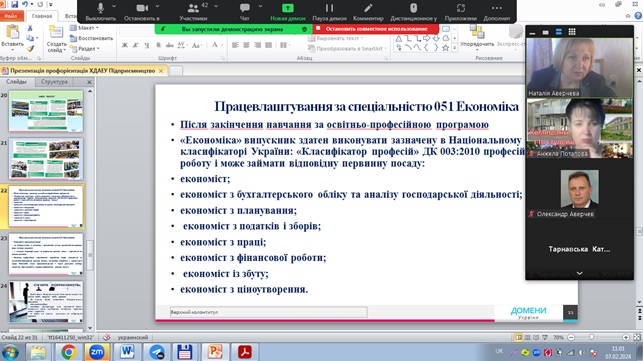The image size is (643, 361).
Task: Click the Восстановить reset button
Action: [91, 38]
